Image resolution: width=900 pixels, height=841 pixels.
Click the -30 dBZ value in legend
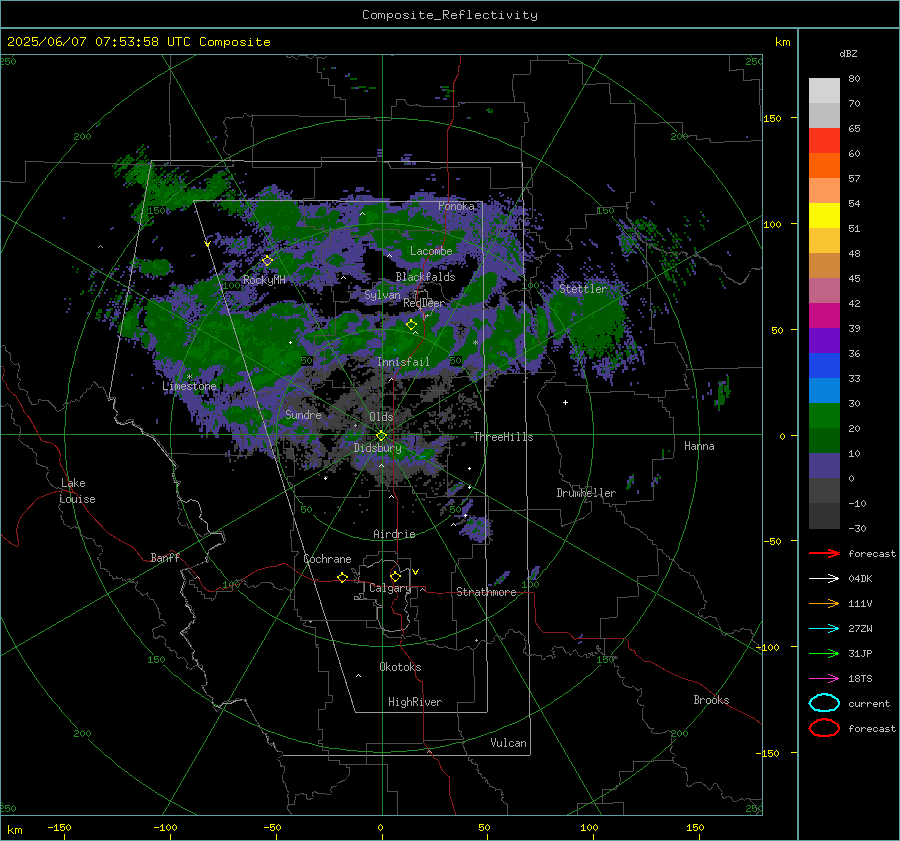(x=857, y=528)
